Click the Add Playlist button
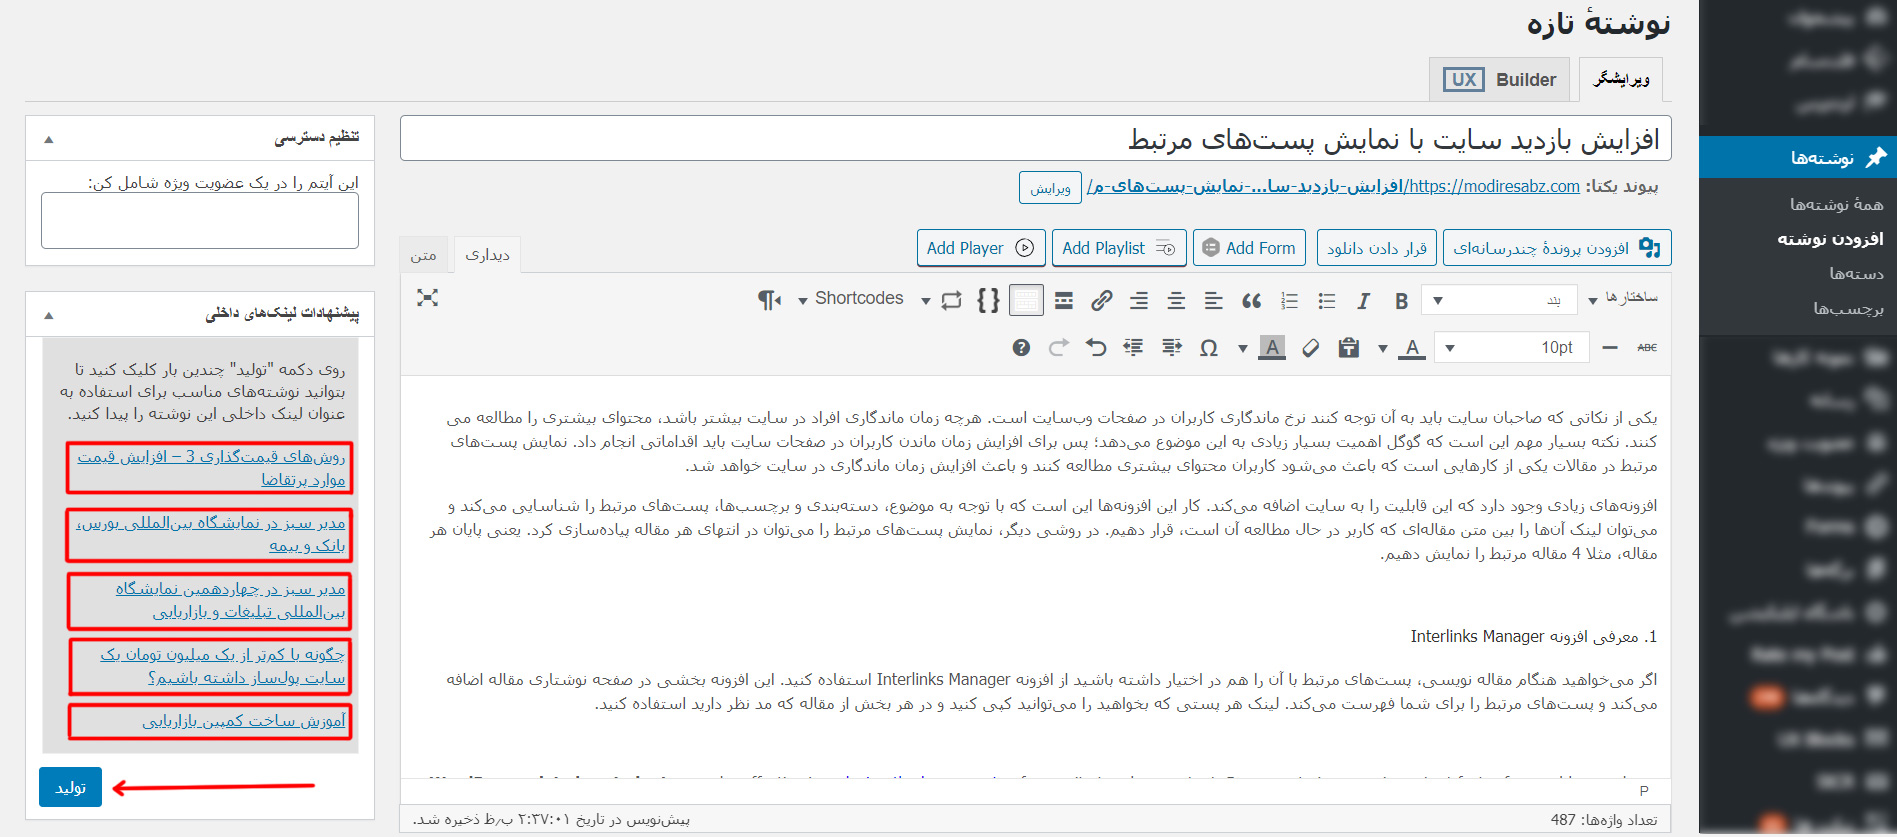The width and height of the screenshot is (1897, 837). tap(1119, 248)
